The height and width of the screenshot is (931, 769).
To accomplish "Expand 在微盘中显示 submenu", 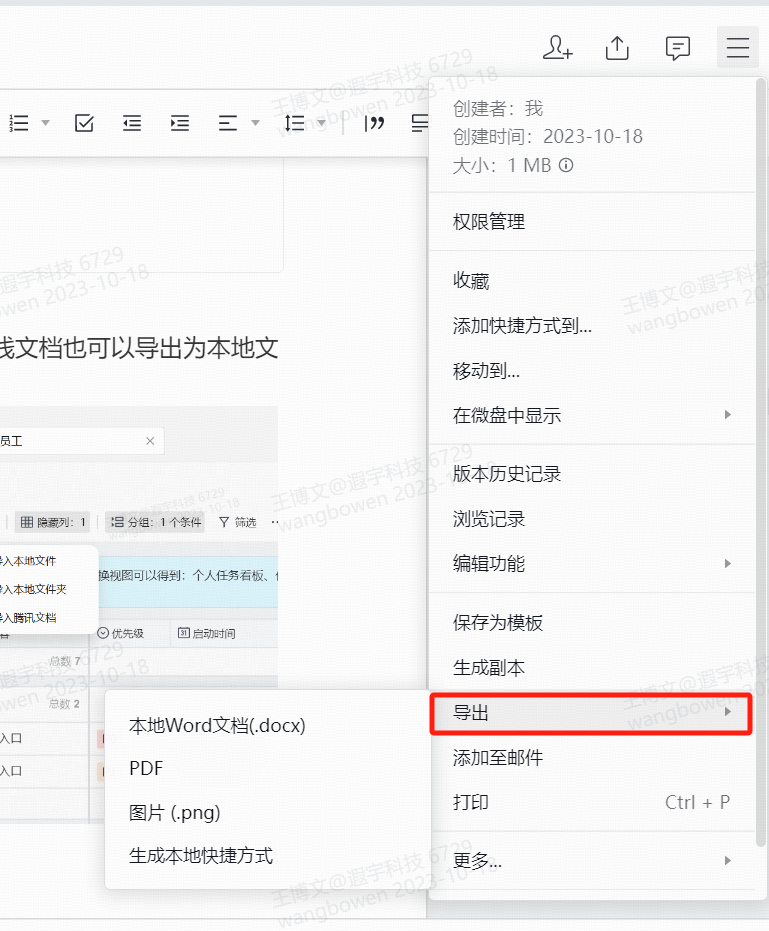I will pos(592,415).
